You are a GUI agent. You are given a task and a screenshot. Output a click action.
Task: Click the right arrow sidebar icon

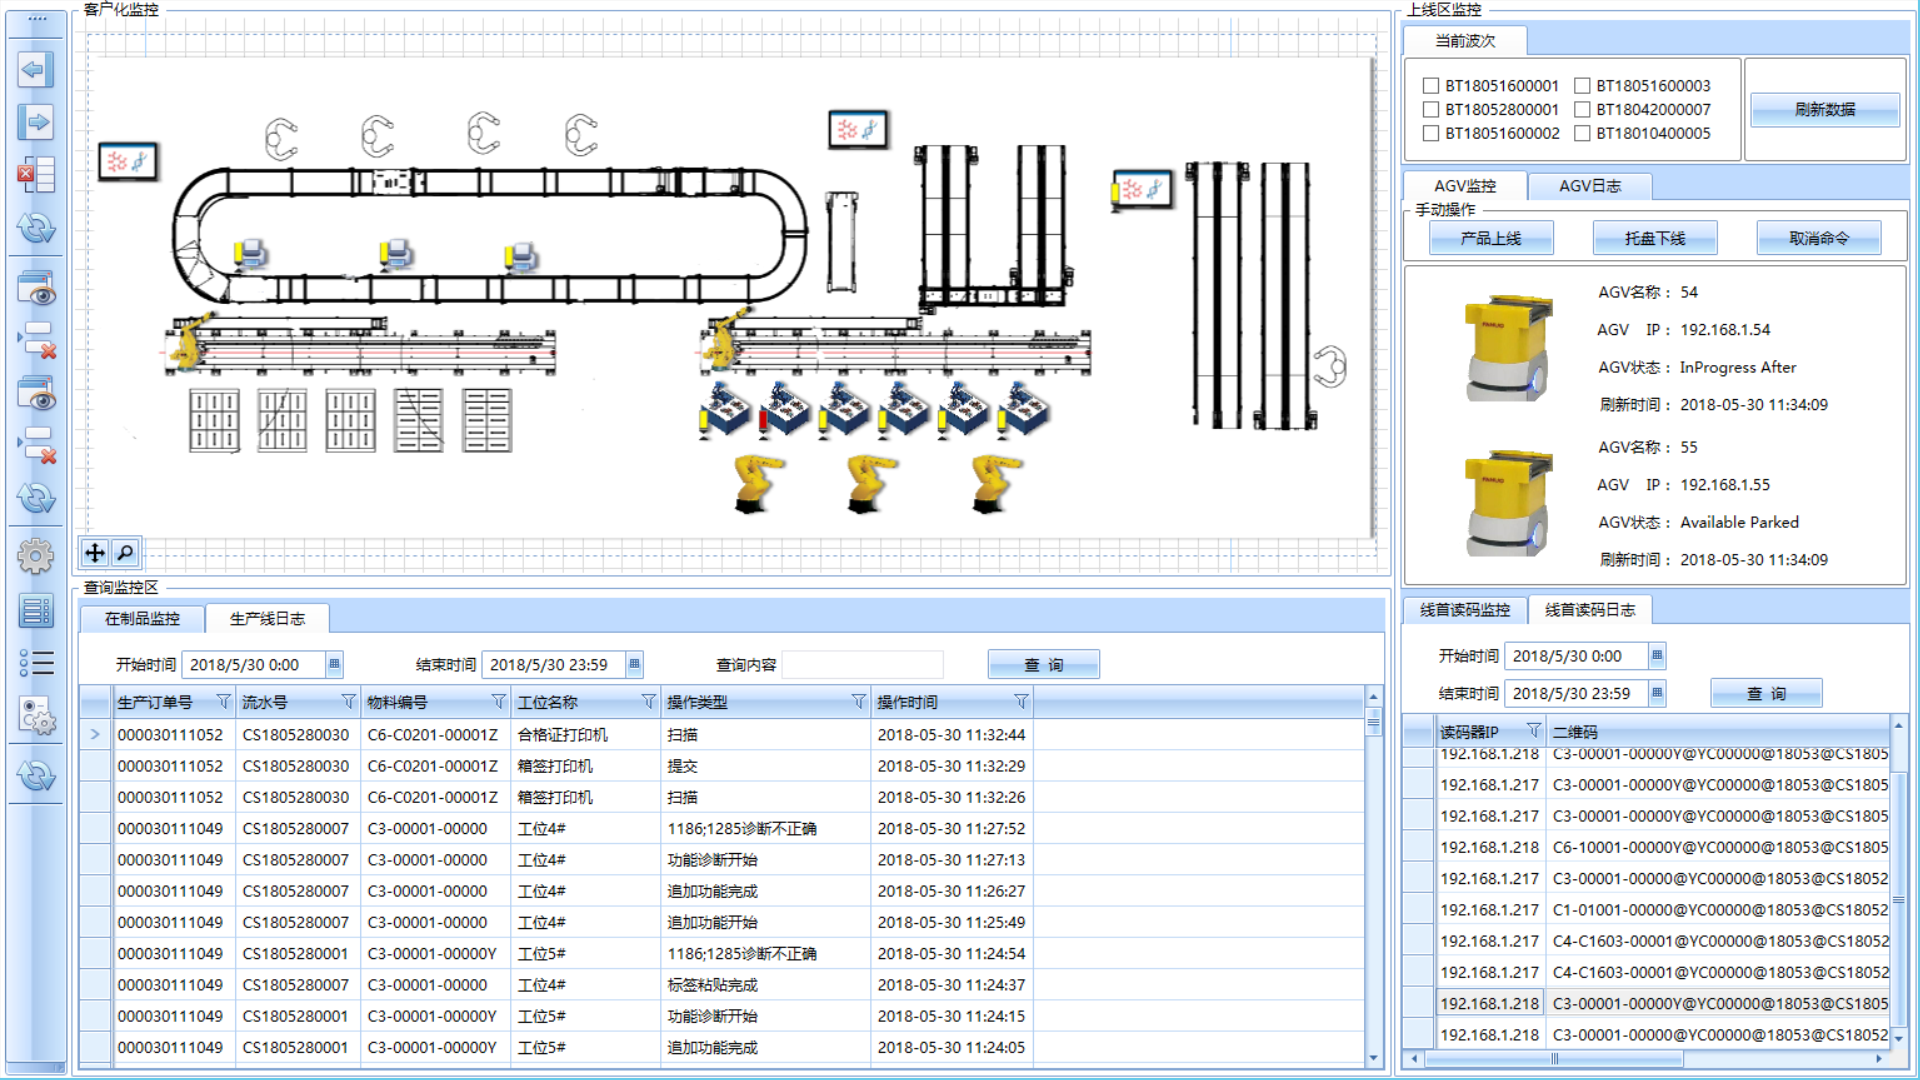(x=36, y=122)
